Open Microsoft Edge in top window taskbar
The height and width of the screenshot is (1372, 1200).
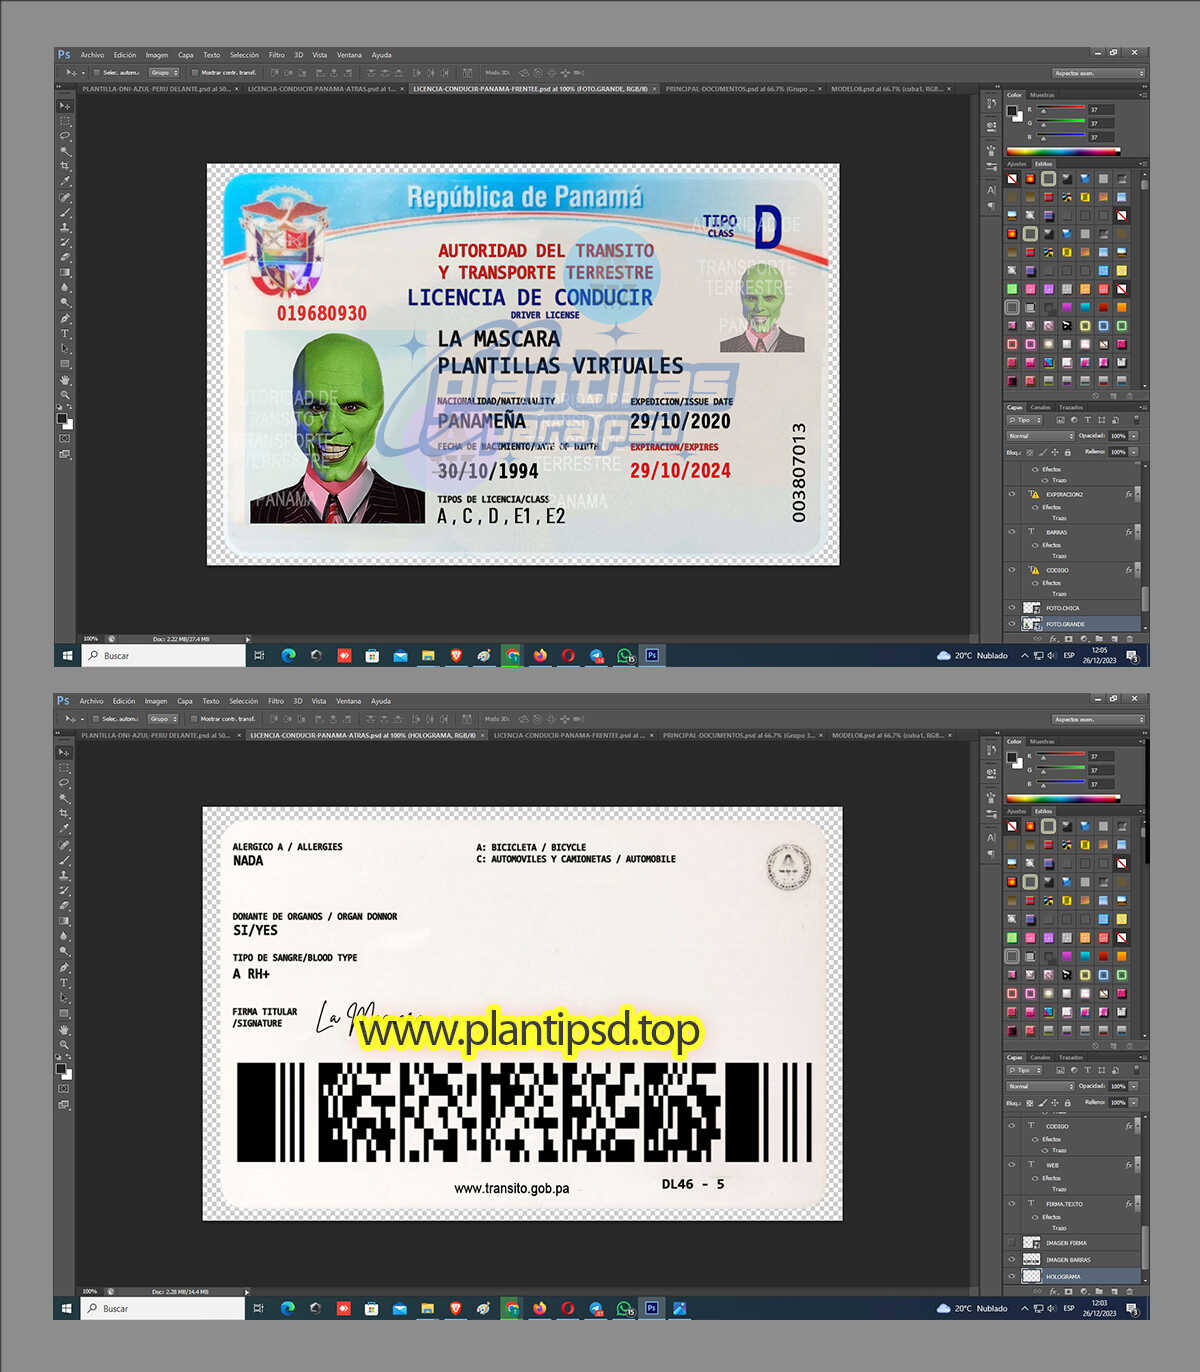(x=288, y=656)
